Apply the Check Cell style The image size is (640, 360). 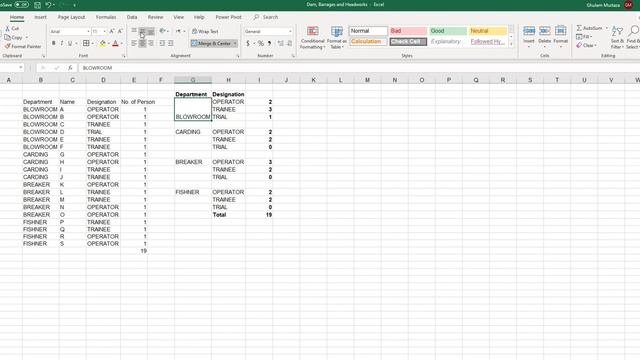coord(408,42)
